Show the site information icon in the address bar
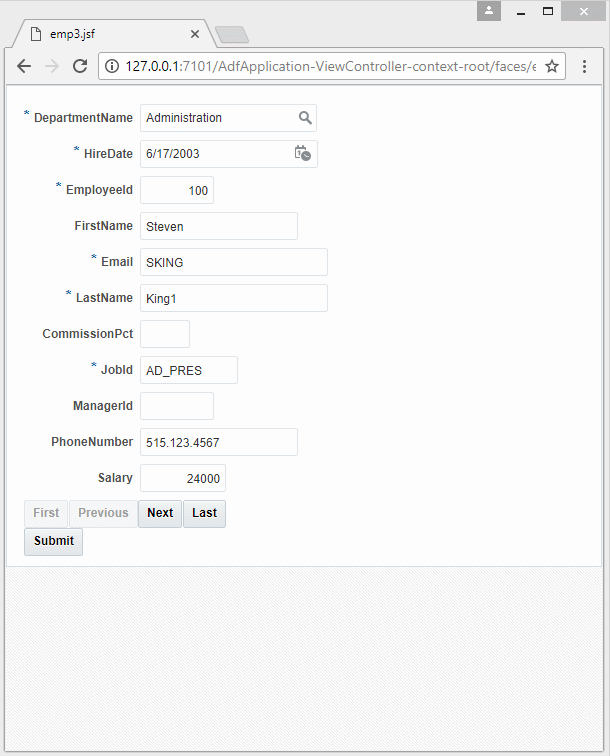 point(112,66)
